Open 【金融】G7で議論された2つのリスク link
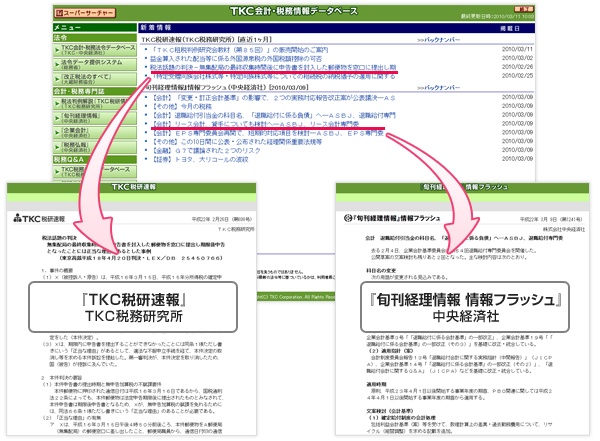 [206, 150]
